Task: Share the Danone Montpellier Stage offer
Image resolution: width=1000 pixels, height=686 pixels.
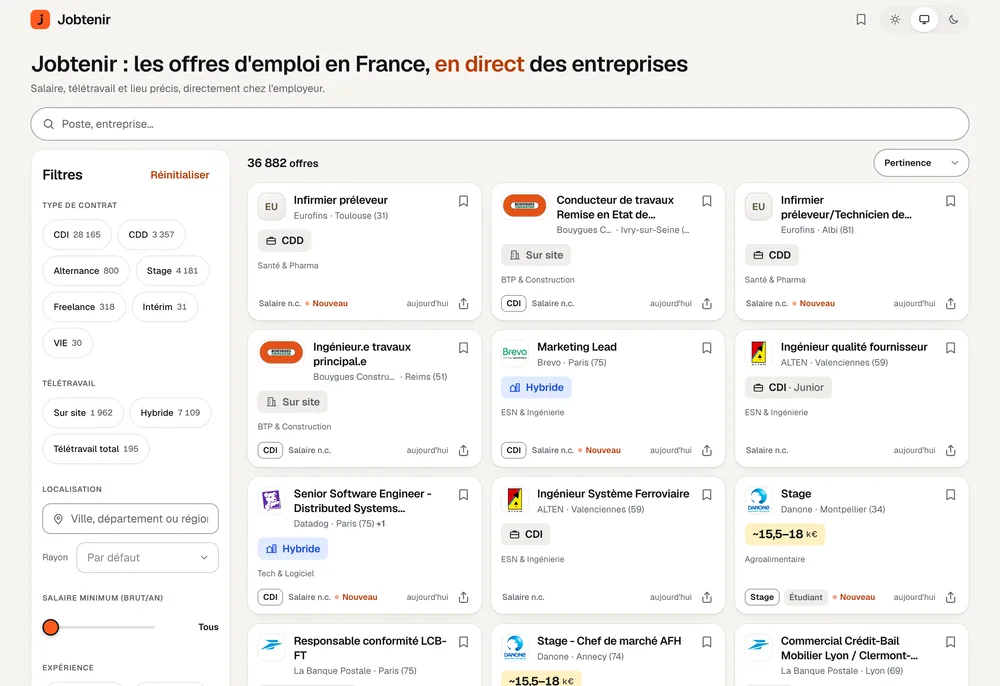Action: [950, 597]
